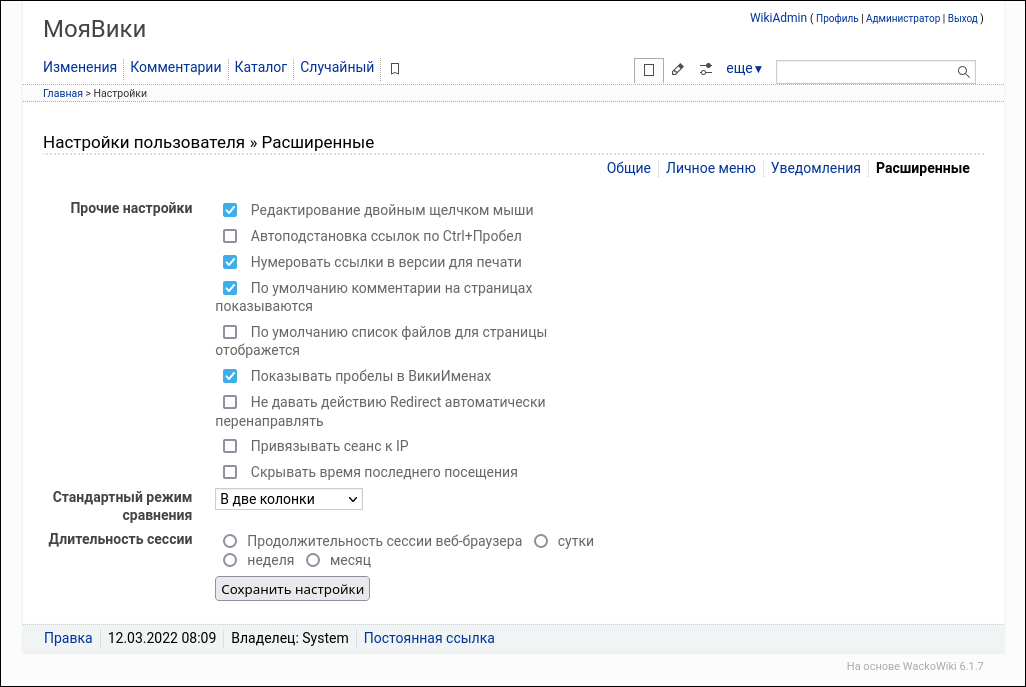
Task: Open the "Уведомления" tab
Action: (815, 168)
